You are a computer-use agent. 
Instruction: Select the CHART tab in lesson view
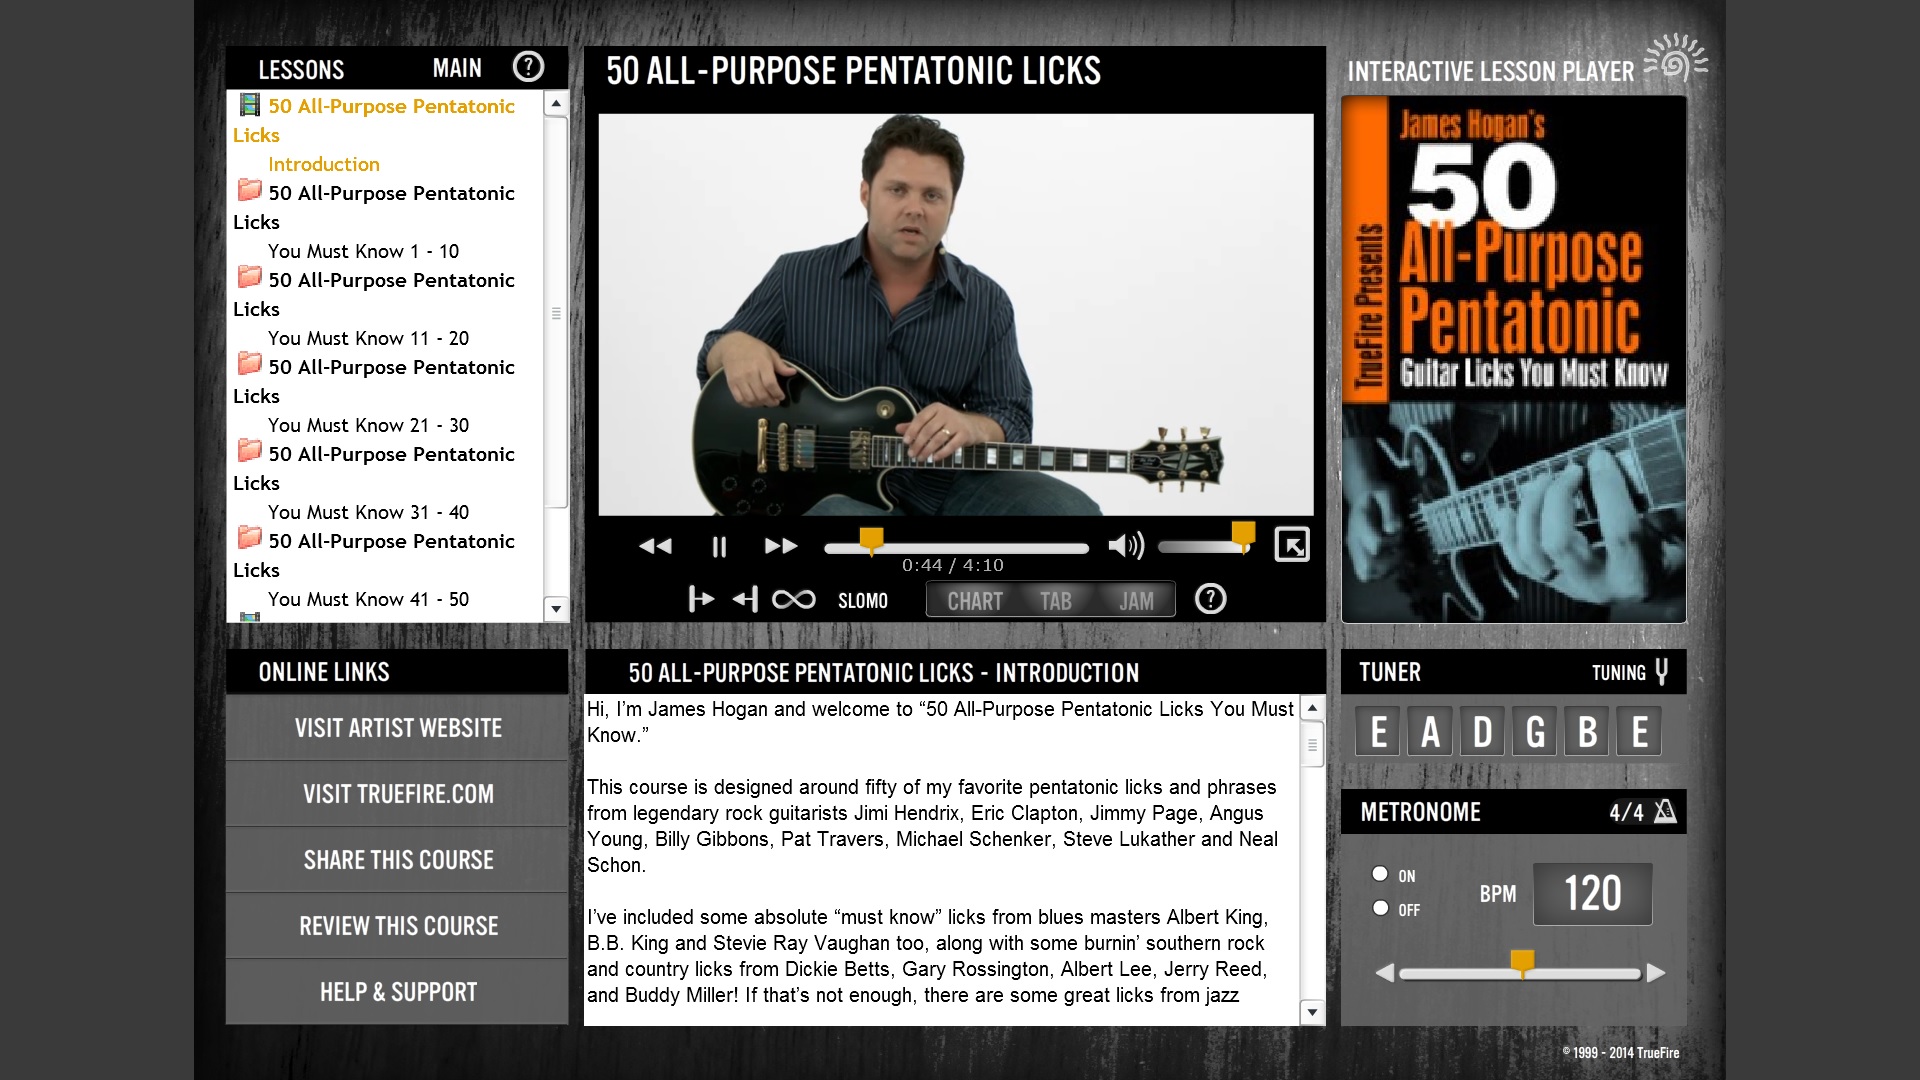pos(975,600)
